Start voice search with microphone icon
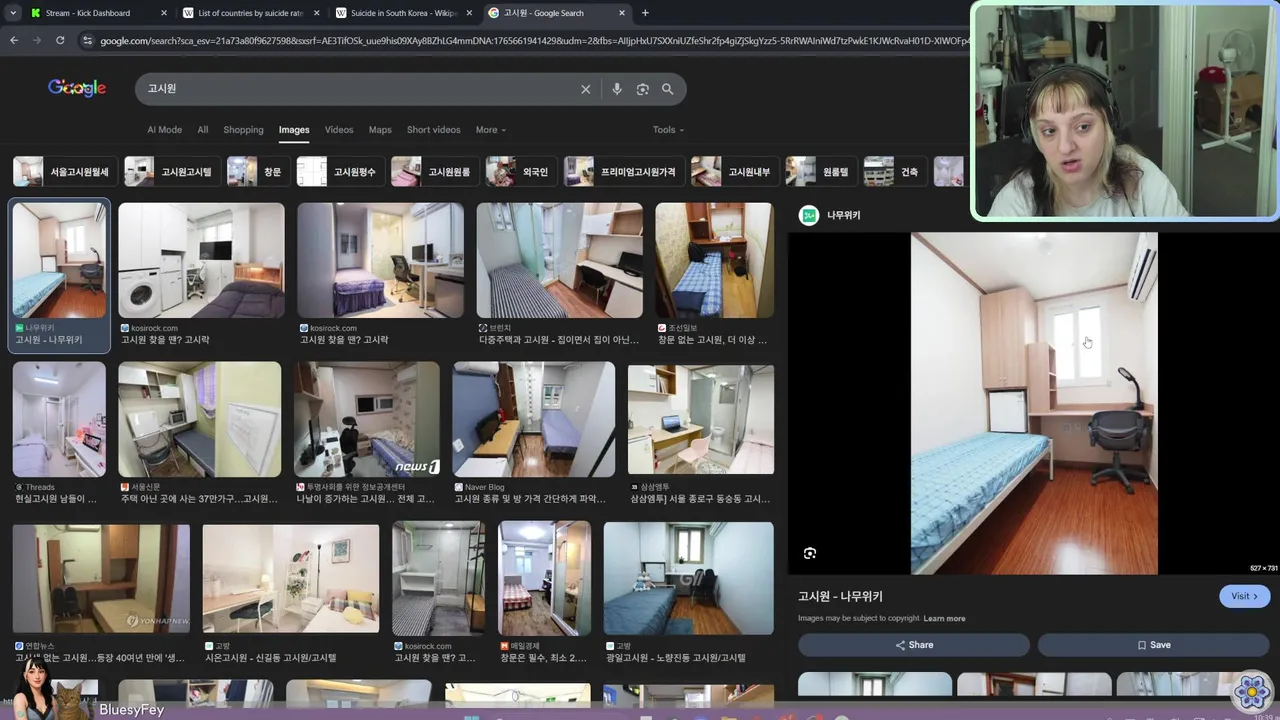Screen dimensions: 1280x720 coord(617,89)
